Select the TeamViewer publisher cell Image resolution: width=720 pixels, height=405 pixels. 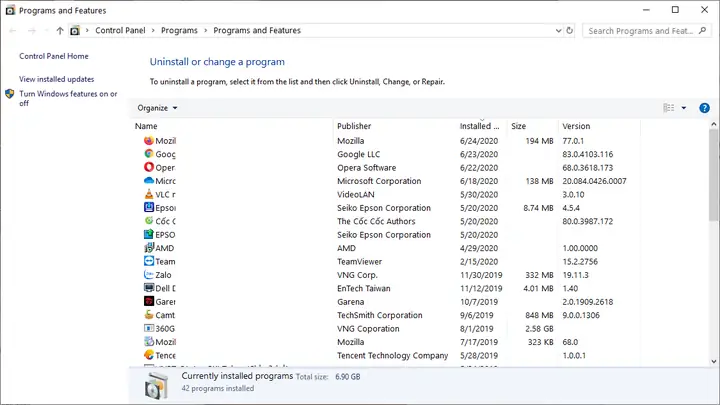coord(360,261)
